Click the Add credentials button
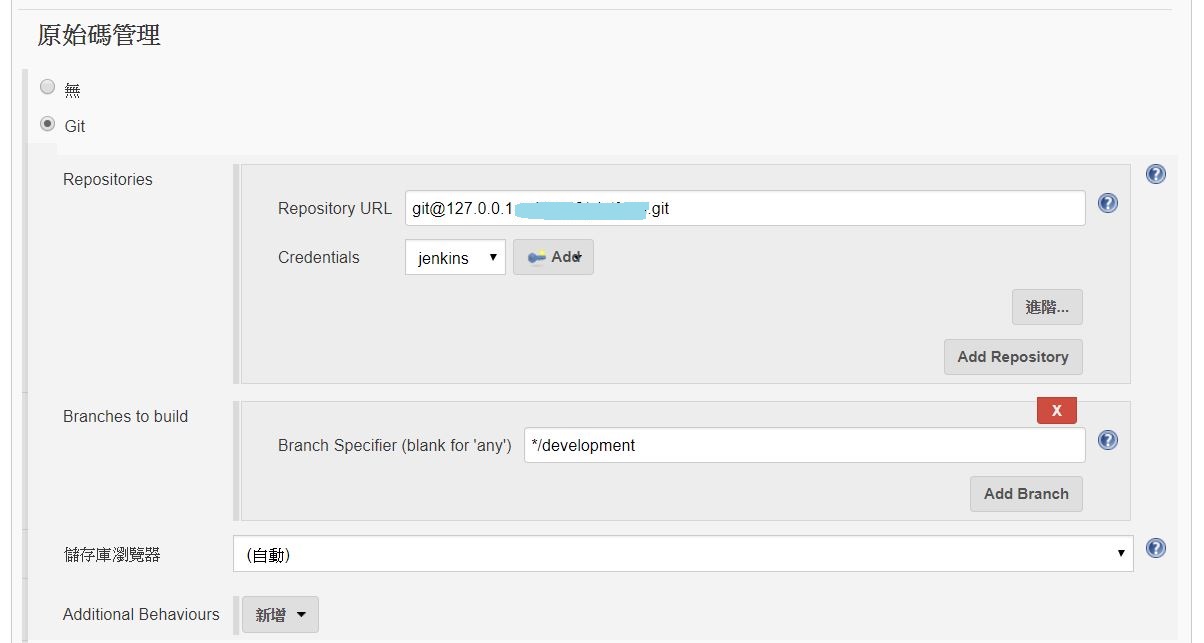 553,257
